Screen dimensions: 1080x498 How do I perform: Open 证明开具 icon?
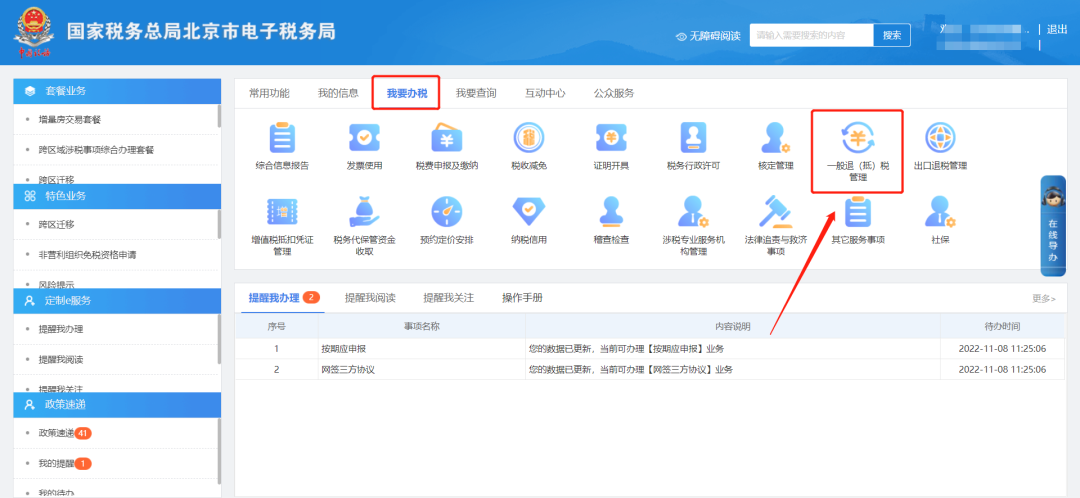point(611,138)
